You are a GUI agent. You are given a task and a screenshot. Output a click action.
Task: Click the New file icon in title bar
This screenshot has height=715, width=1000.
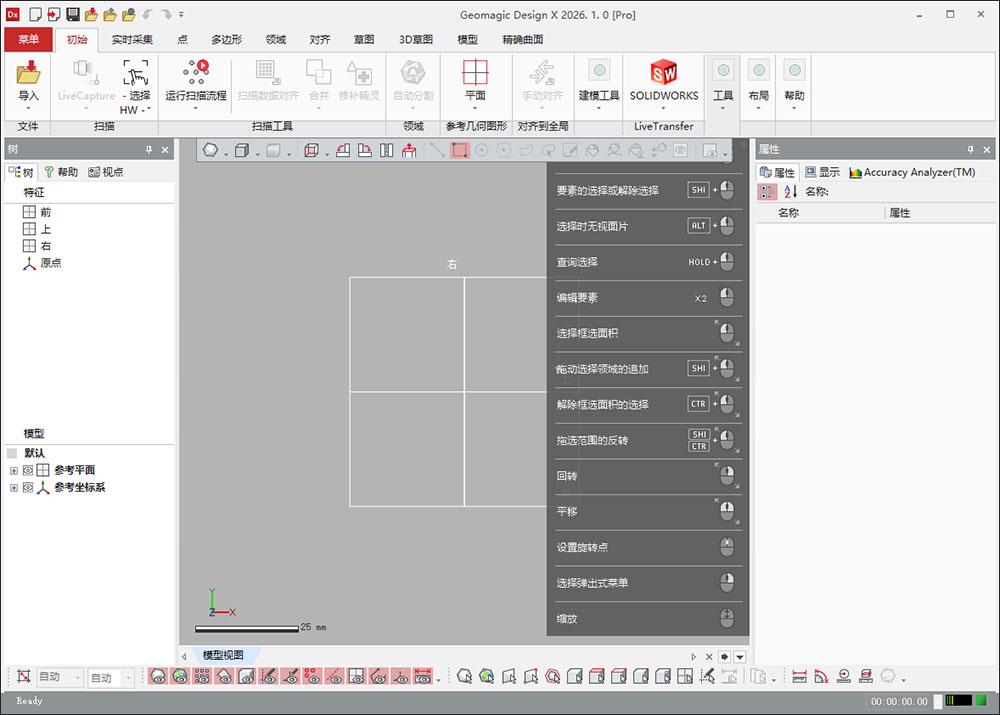coord(36,14)
